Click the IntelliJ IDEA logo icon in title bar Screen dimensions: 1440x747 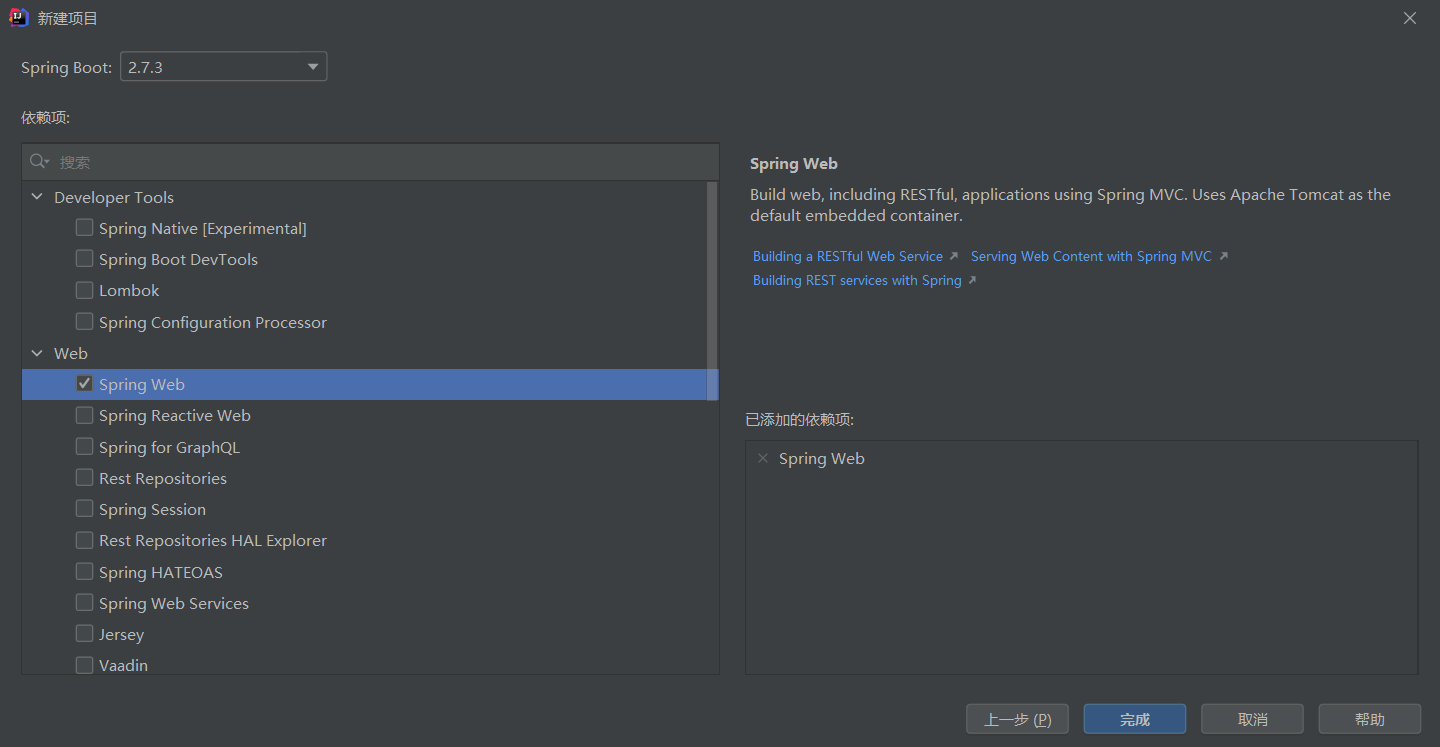pyautogui.click(x=19, y=18)
